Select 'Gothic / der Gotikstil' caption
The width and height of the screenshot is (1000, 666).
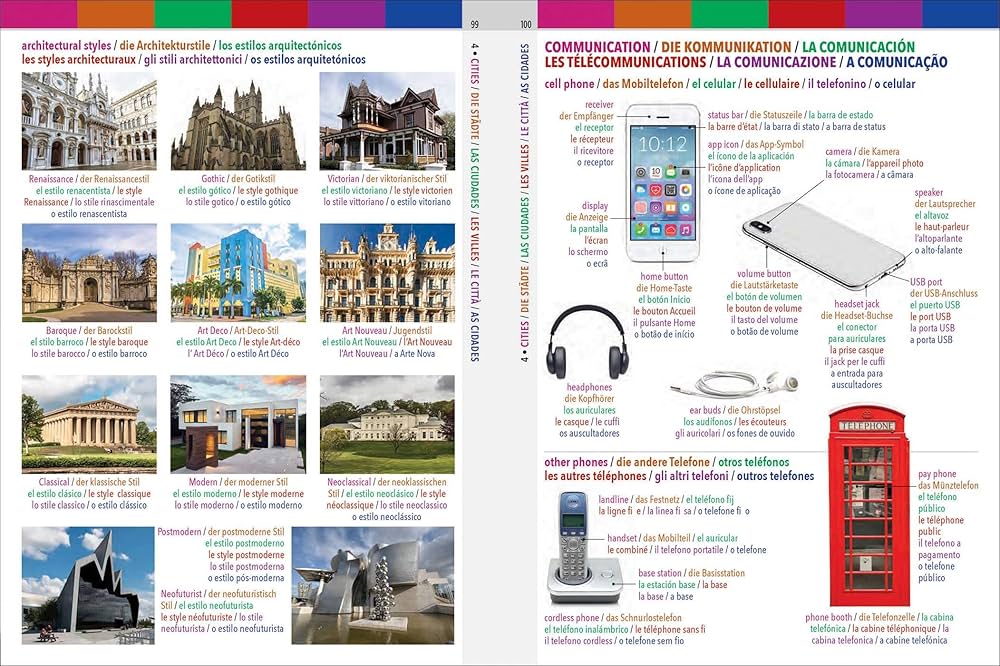tap(238, 179)
